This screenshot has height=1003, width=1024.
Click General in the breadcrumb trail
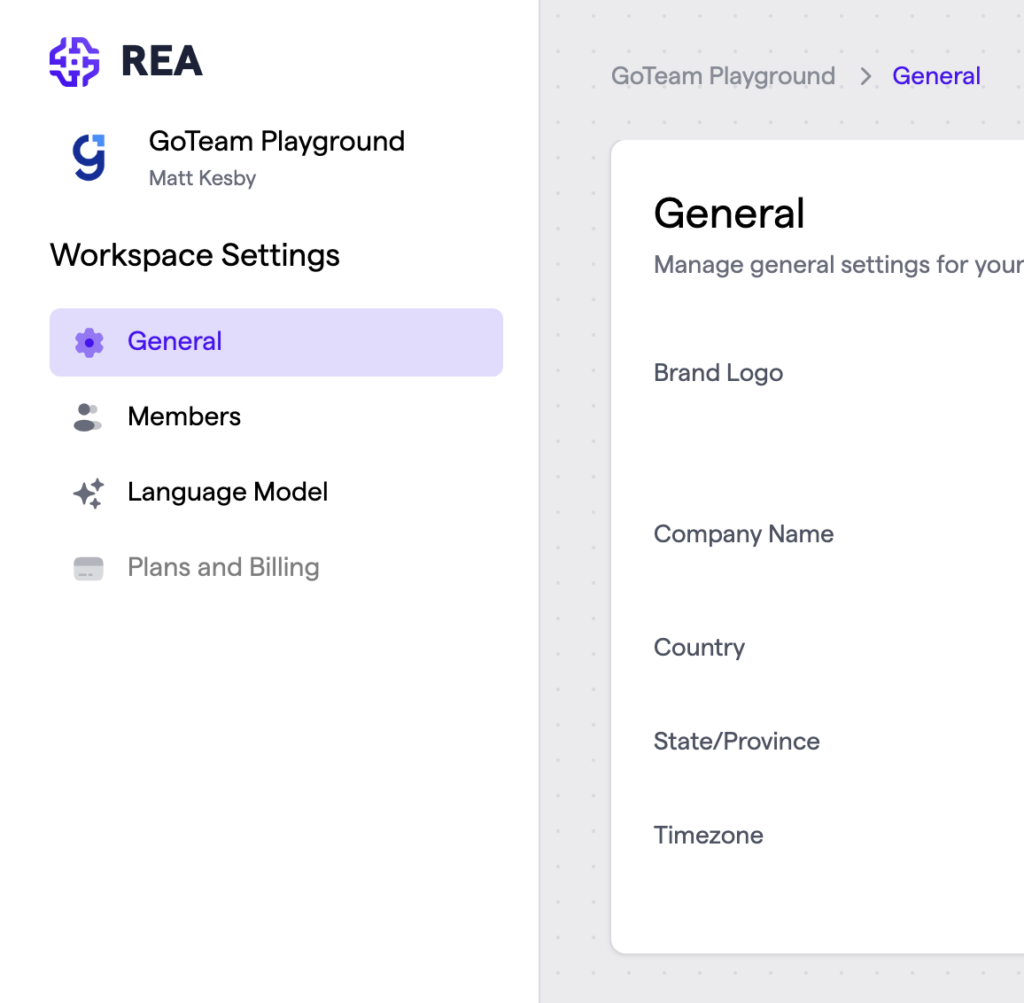[x=936, y=76]
